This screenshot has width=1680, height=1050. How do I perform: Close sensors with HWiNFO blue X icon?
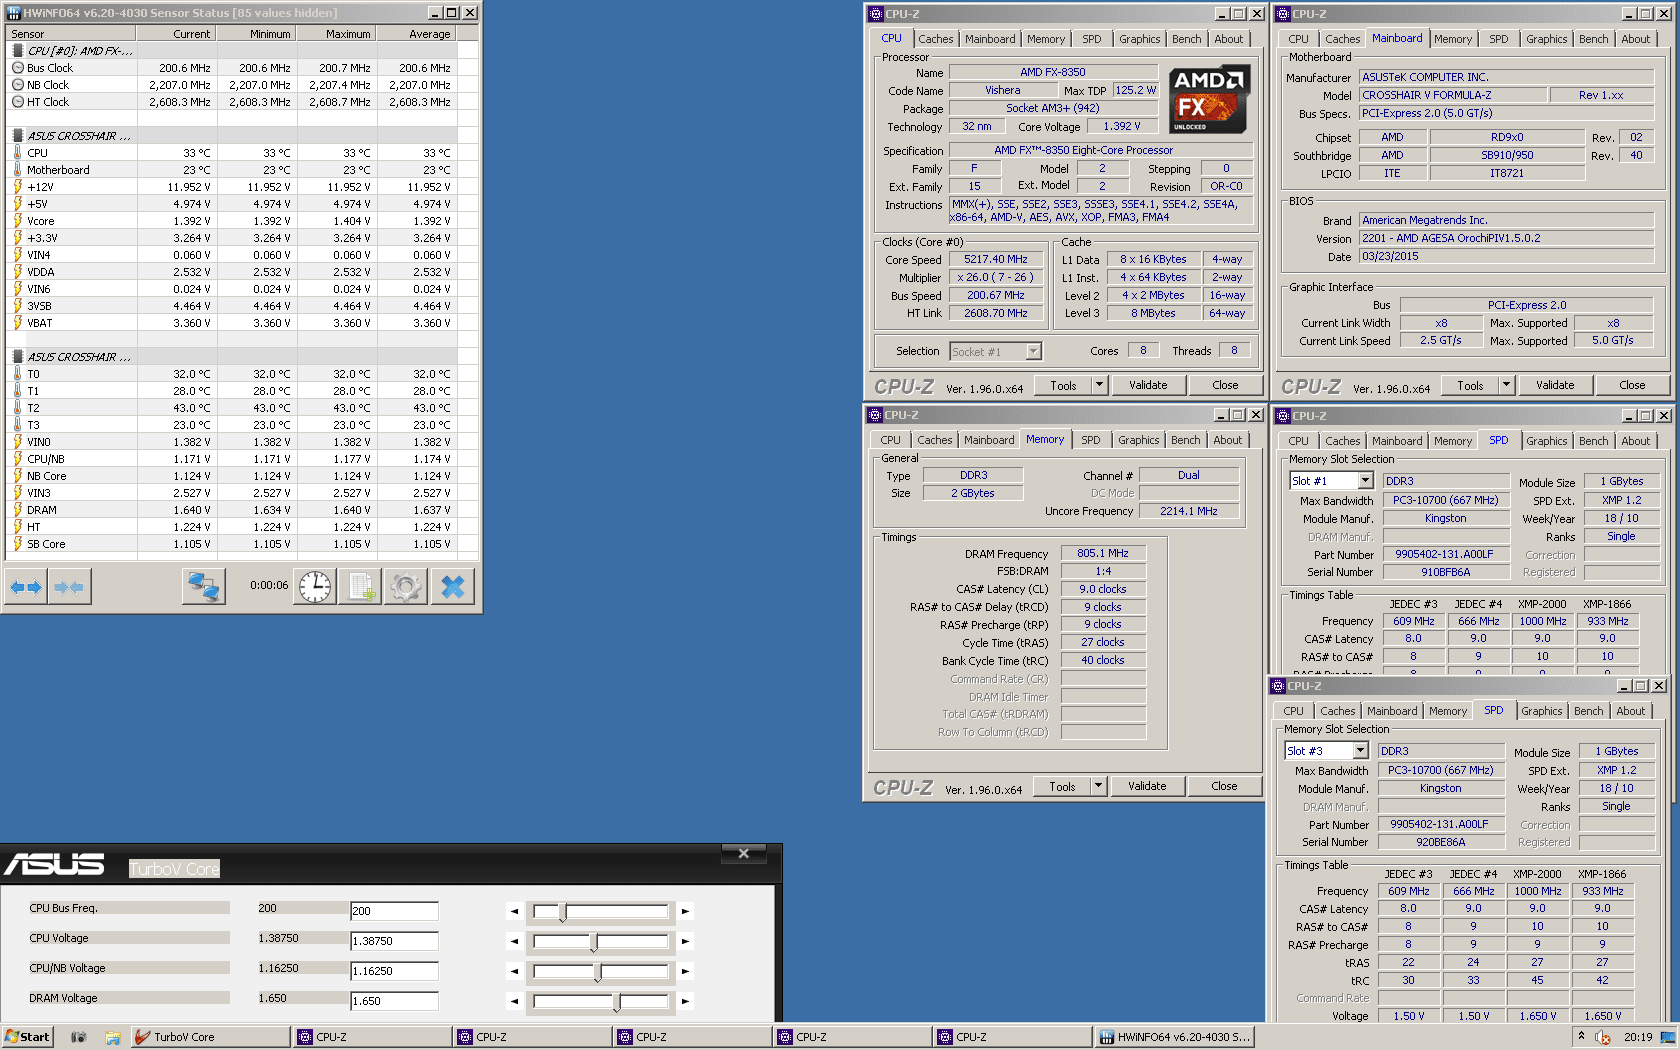(452, 587)
